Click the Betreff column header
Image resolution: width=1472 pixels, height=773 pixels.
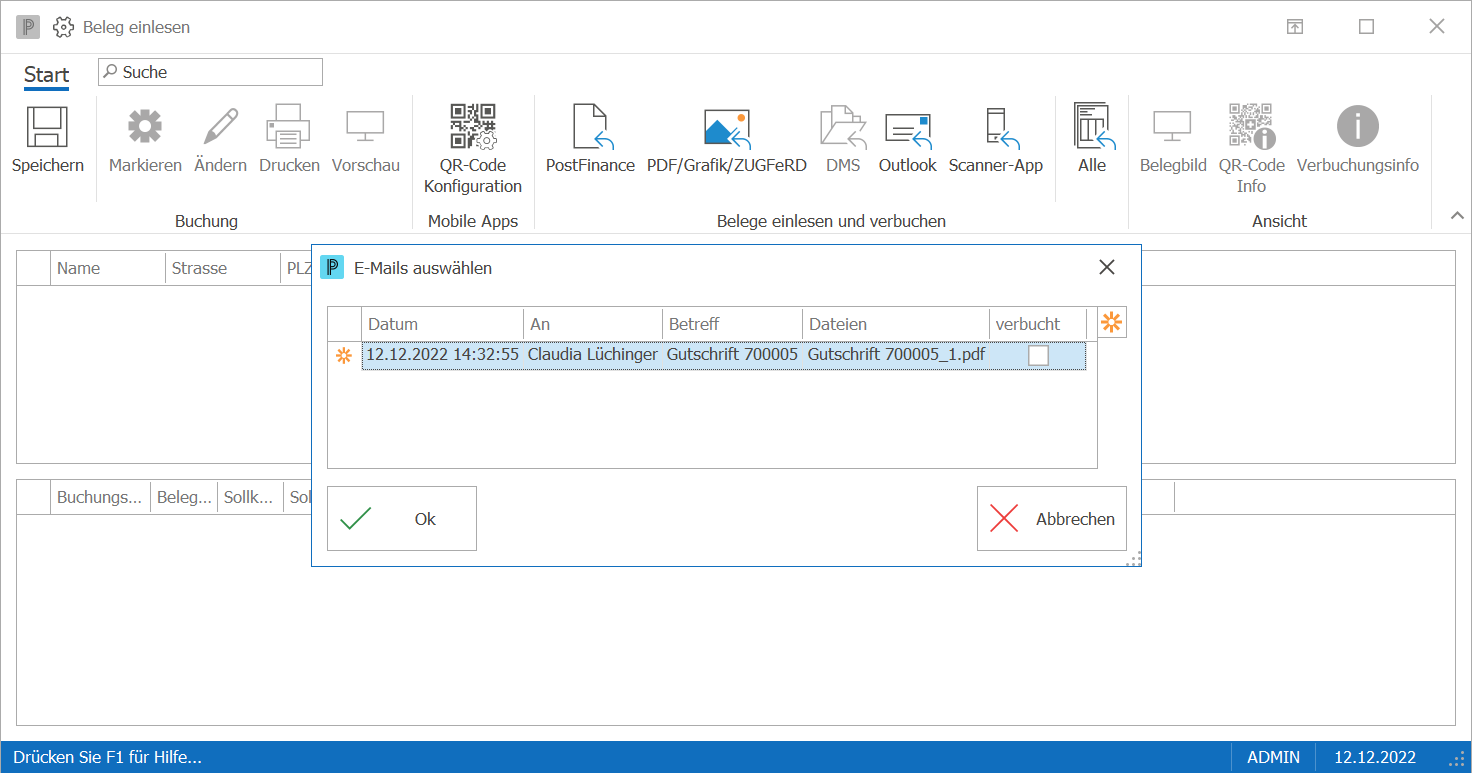[732, 324]
